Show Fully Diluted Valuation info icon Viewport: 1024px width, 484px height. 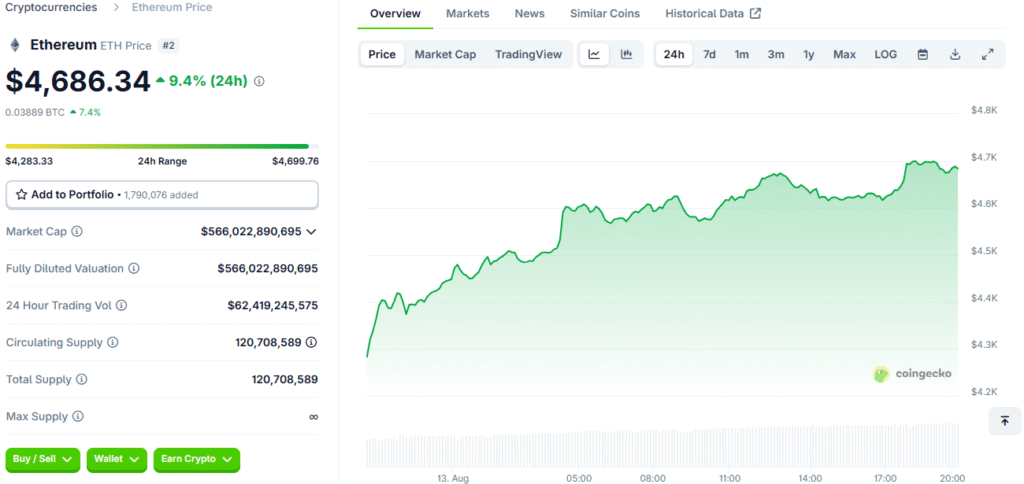coord(134,268)
